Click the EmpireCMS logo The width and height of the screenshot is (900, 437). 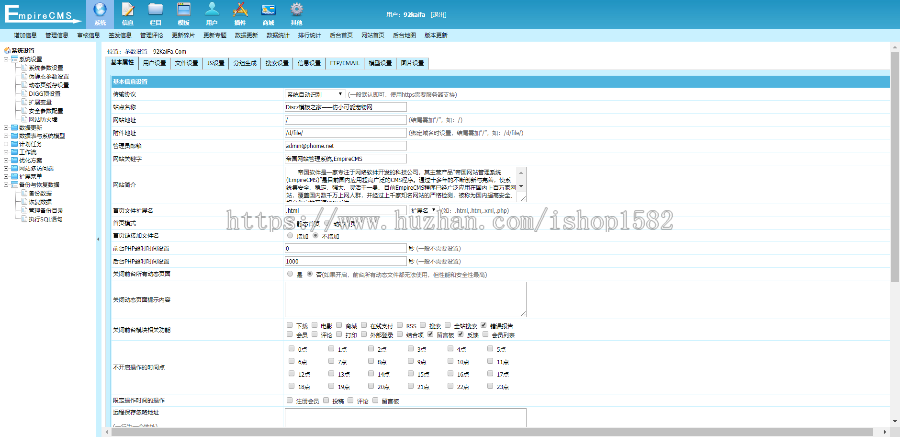[43, 13]
